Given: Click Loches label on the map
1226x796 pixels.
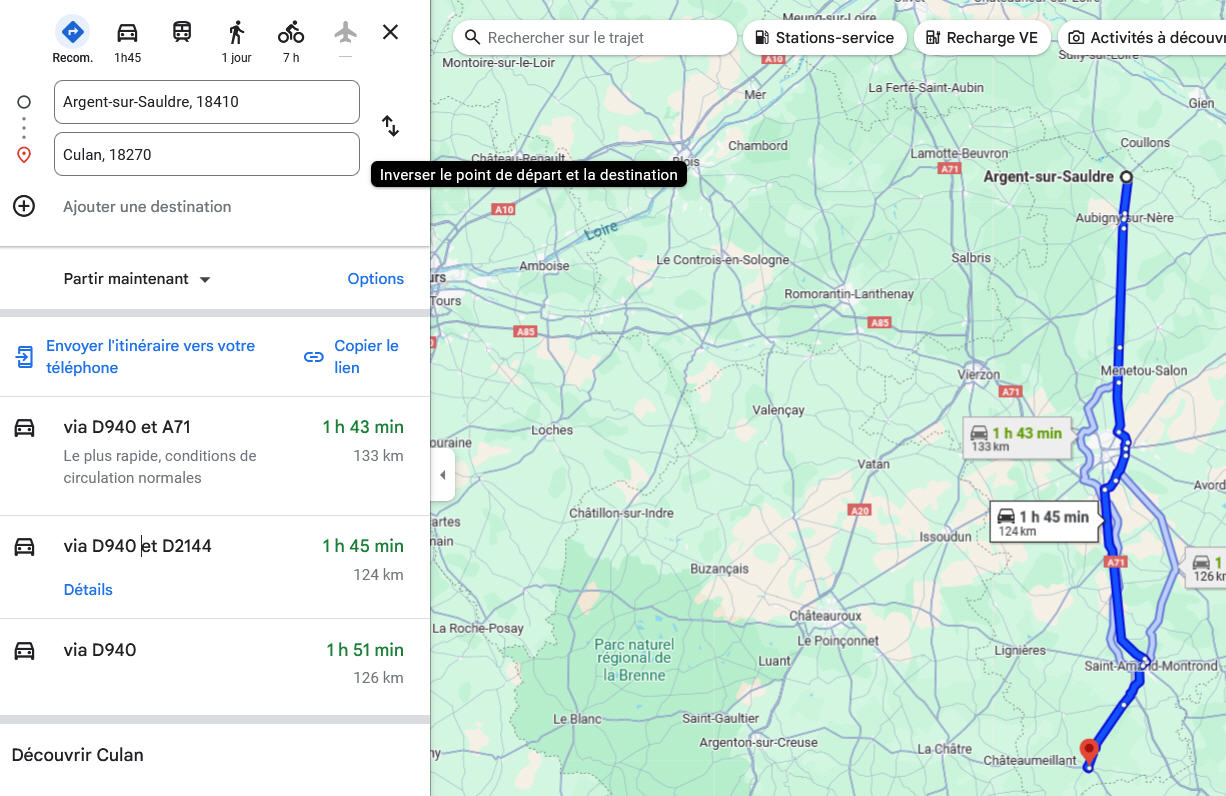Looking at the screenshot, I should [552, 430].
